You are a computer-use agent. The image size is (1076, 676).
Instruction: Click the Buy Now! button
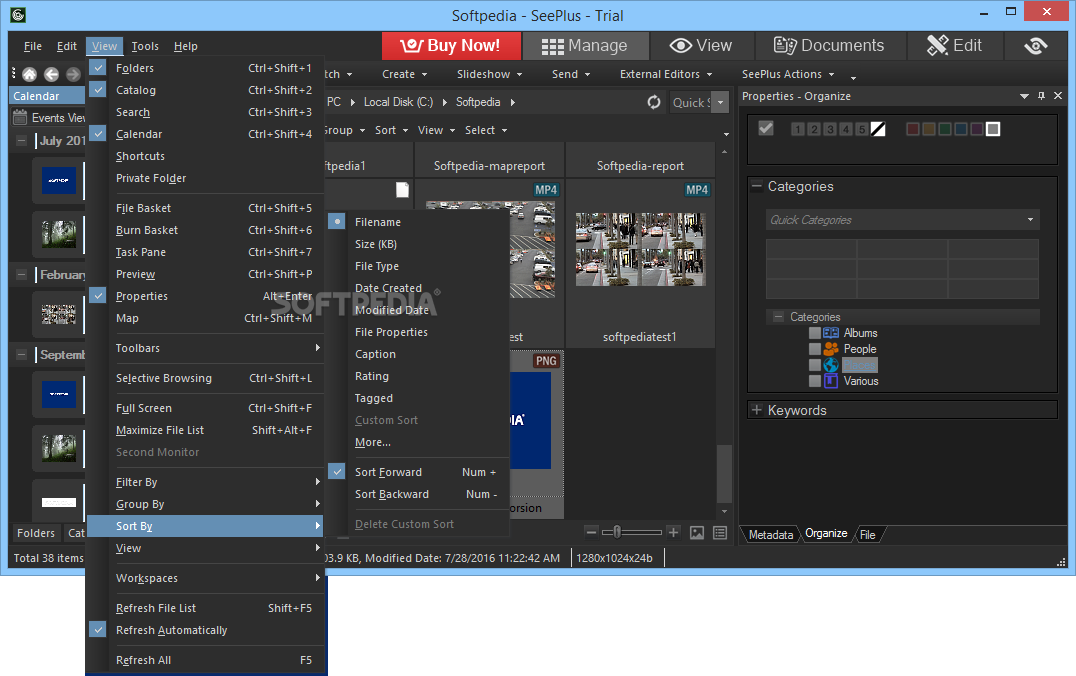point(450,46)
